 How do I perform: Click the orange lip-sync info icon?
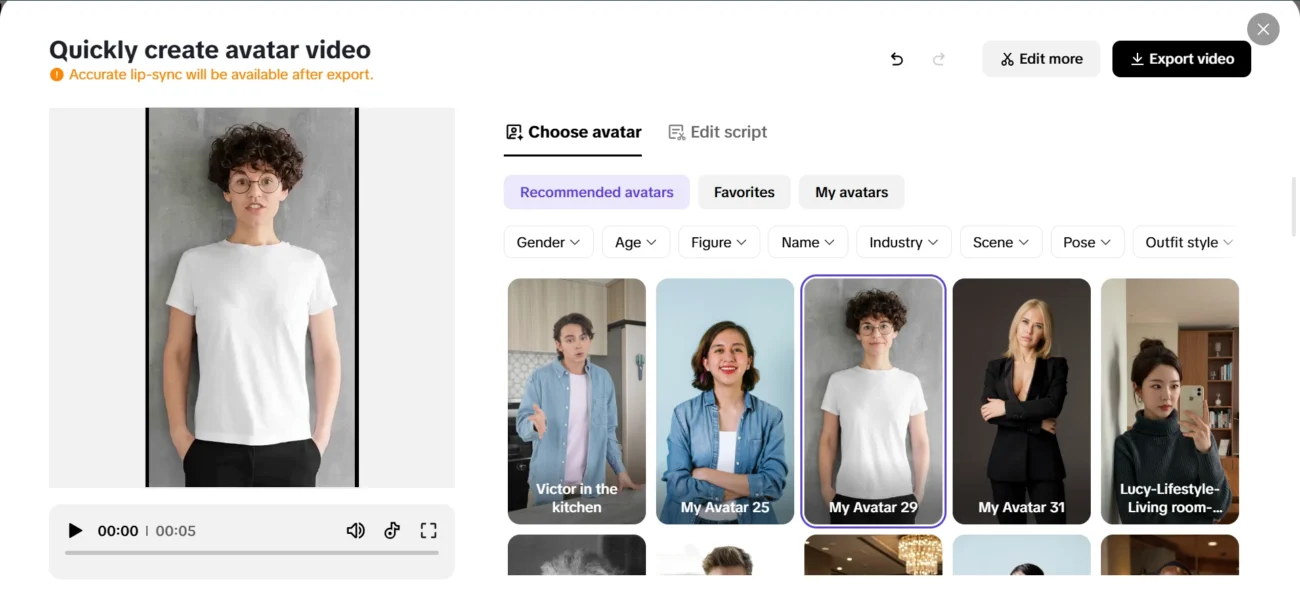pos(57,75)
